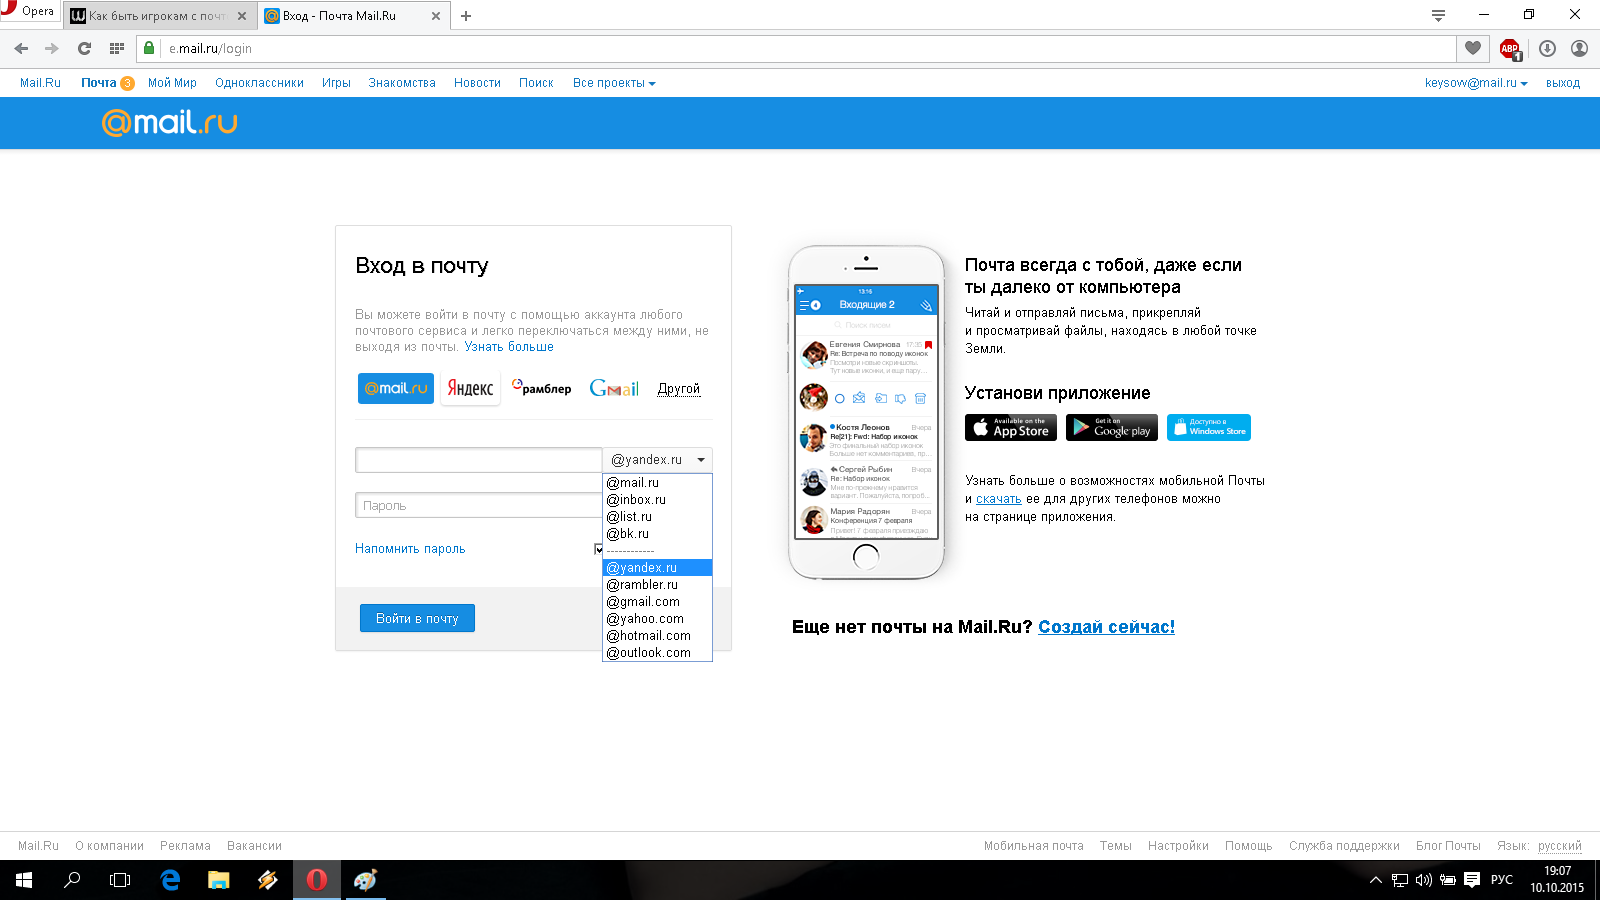Focus the email login input field
Viewport: 1600px width, 900px height.
479,460
